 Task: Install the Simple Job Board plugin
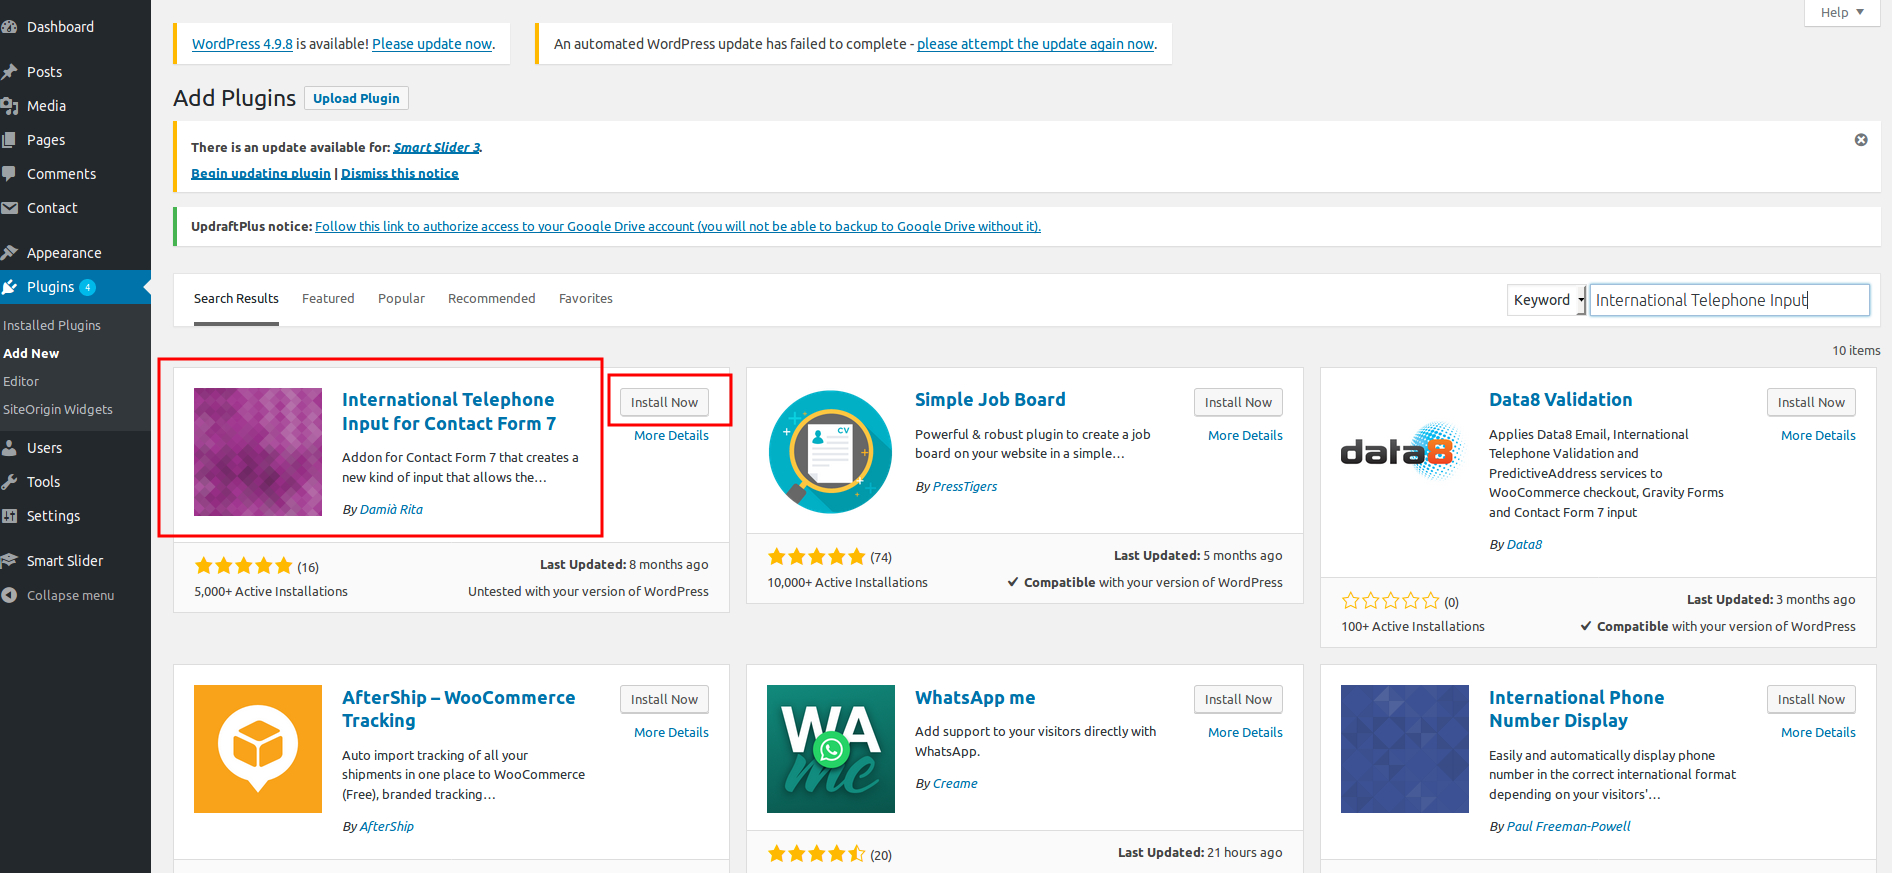1238,402
